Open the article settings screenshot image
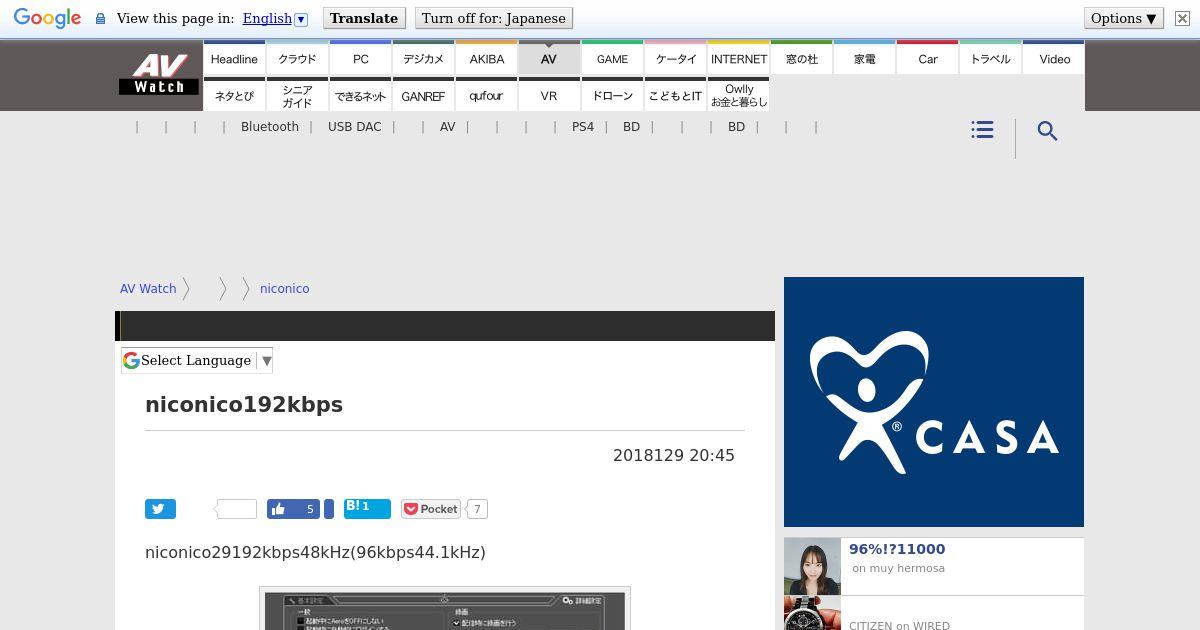The image size is (1200, 630). 445,609
